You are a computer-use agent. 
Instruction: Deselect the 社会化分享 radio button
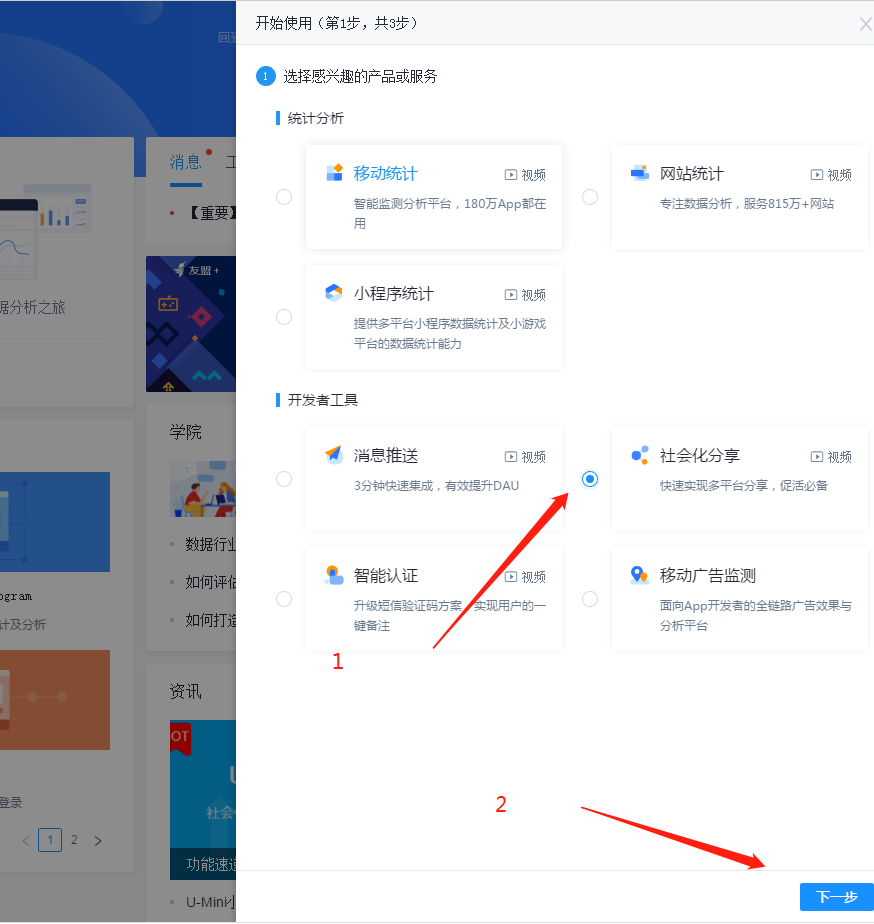tap(590, 479)
